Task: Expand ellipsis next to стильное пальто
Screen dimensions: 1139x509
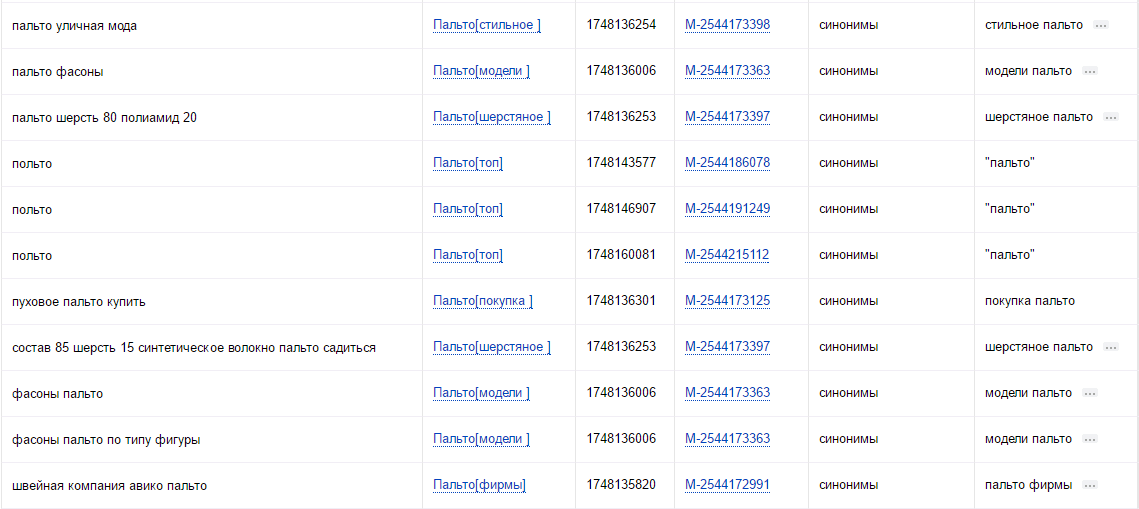Action: (x=1101, y=25)
